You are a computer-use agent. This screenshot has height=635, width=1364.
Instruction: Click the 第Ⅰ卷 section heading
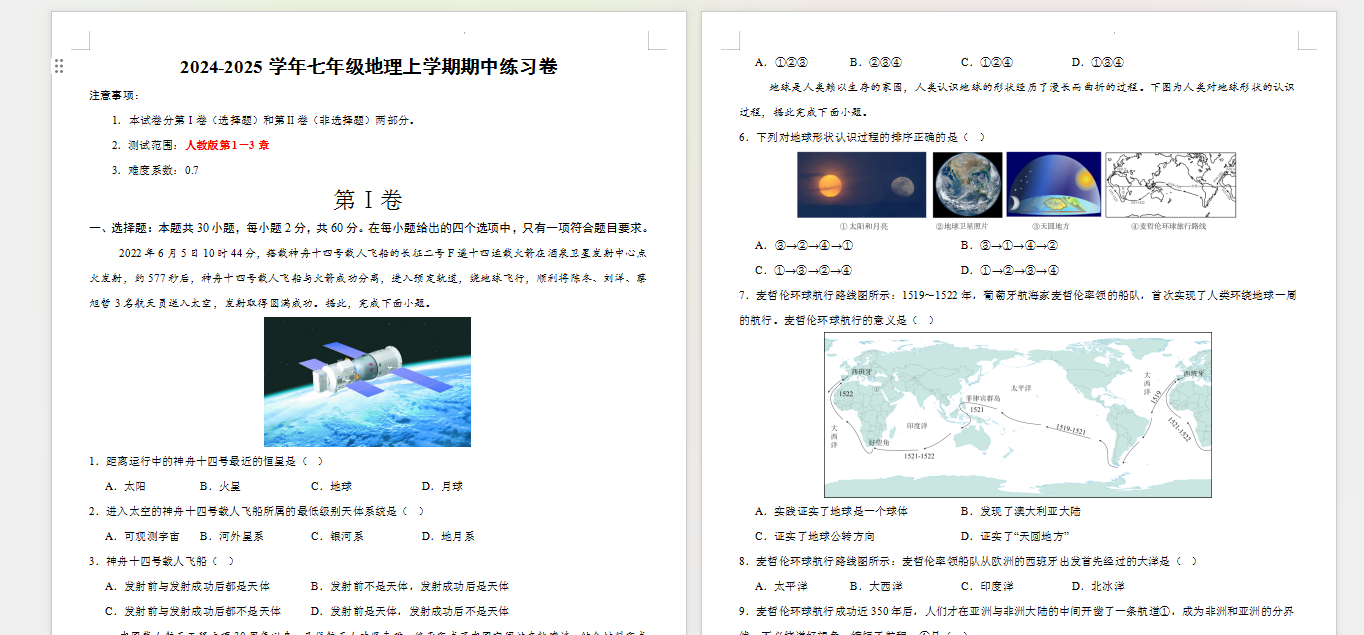[368, 199]
